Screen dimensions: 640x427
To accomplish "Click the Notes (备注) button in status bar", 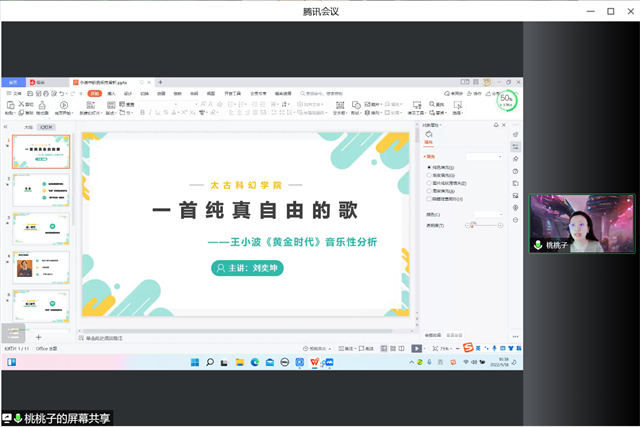I will point(347,349).
